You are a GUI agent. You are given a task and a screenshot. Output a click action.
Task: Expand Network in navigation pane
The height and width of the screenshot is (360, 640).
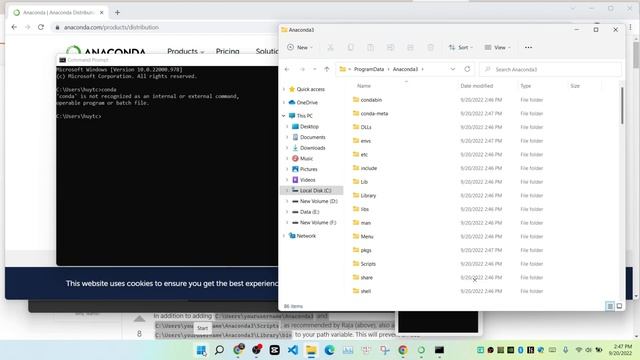[x=284, y=236]
